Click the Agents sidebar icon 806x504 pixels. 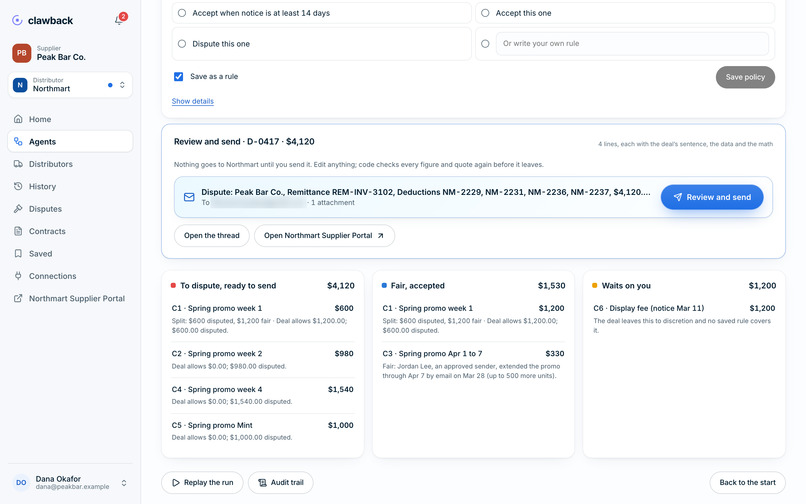18,141
